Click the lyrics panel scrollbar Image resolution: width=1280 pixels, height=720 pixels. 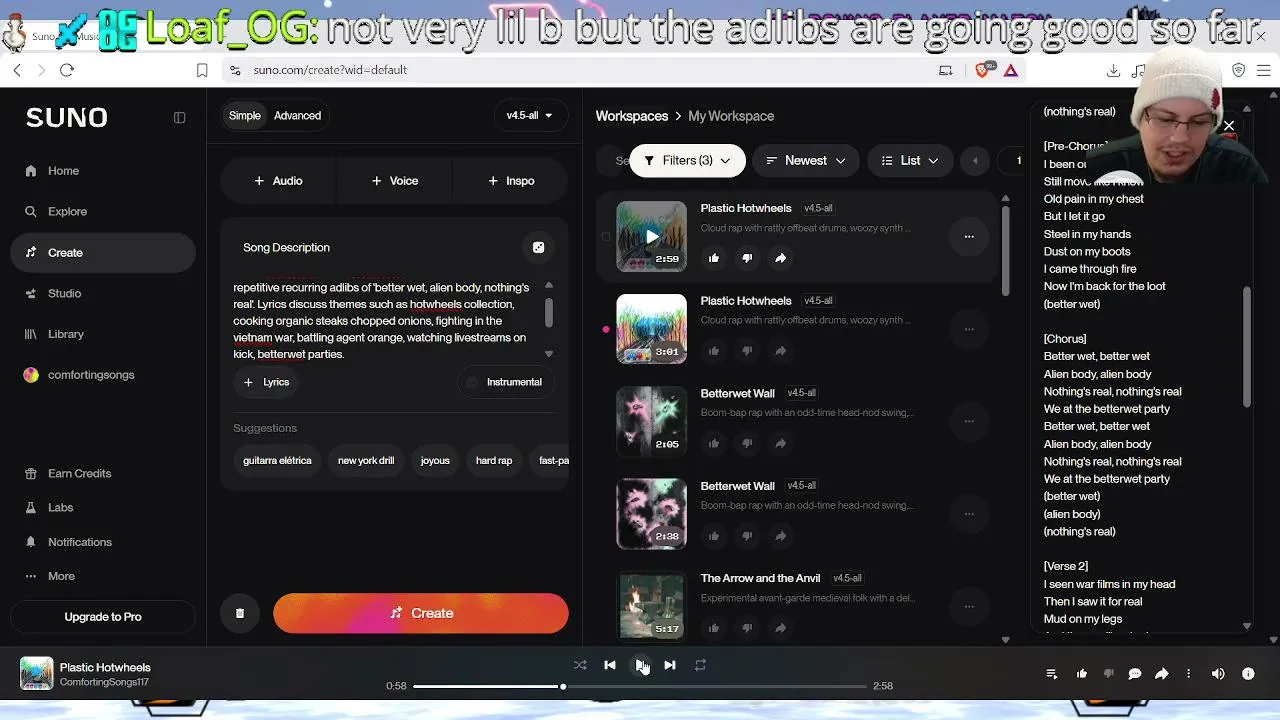tap(1247, 346)
